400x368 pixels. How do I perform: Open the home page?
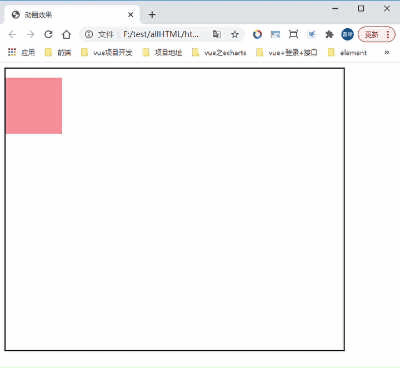tap(67, 34)
